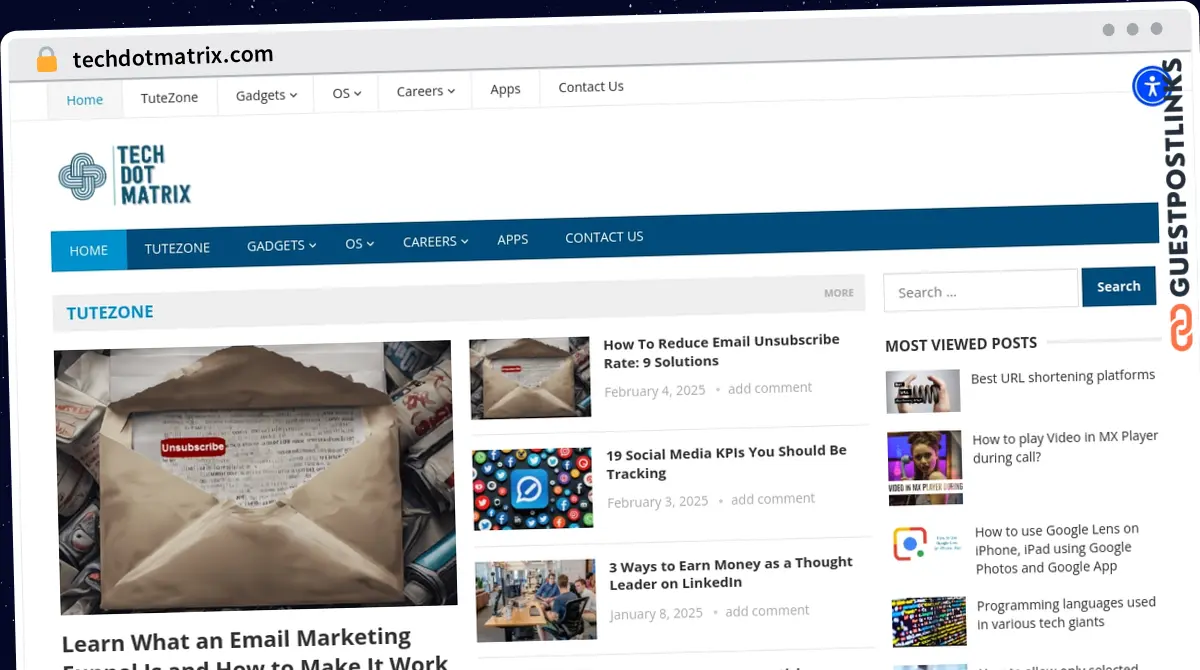Open TuteZone in the top menu
Viewport: 1200px width, 670px height.
169,97
